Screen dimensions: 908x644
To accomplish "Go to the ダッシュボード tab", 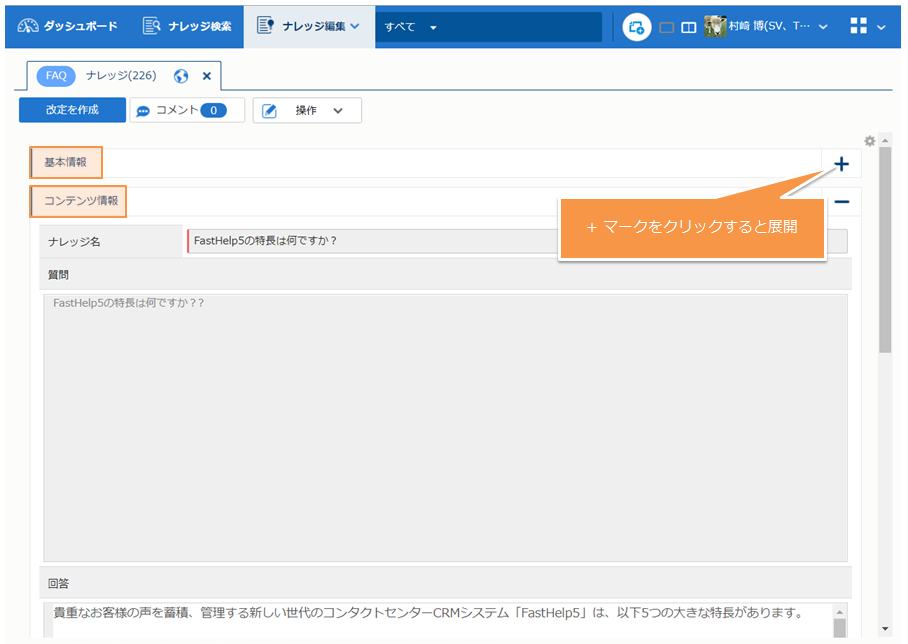I will tap(68, 26).
